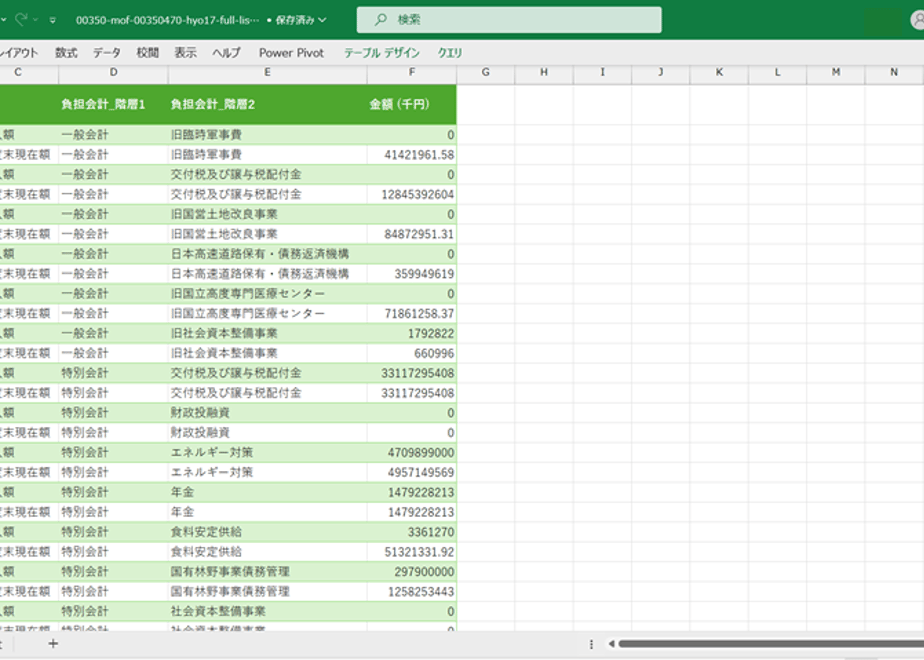The height and width of the screenshot is (660, 924).
Task: Select column D header
Action: tap(113, 72)
